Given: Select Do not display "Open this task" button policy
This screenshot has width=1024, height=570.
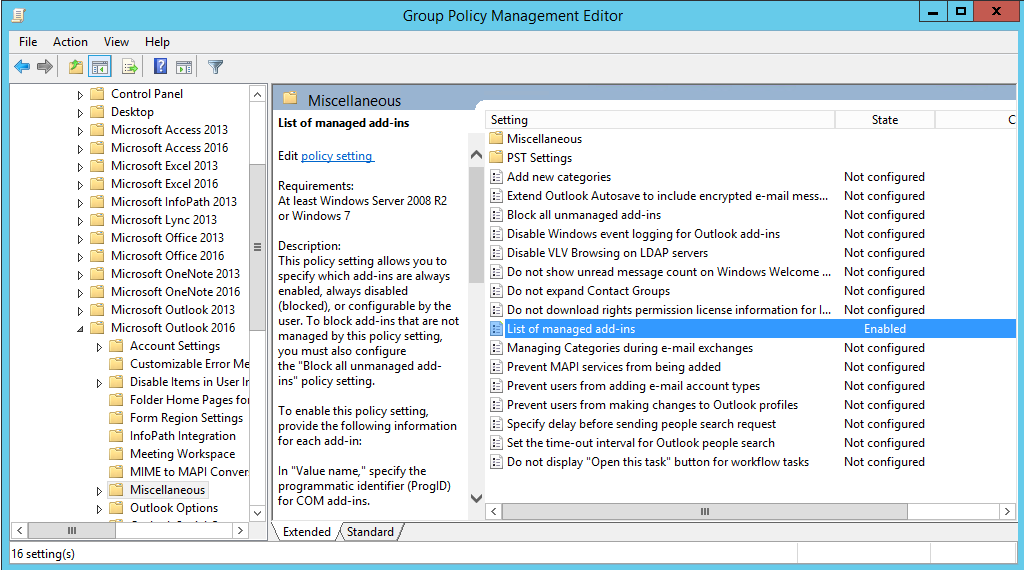Looking at the screenshot, I should click(658, 462).
